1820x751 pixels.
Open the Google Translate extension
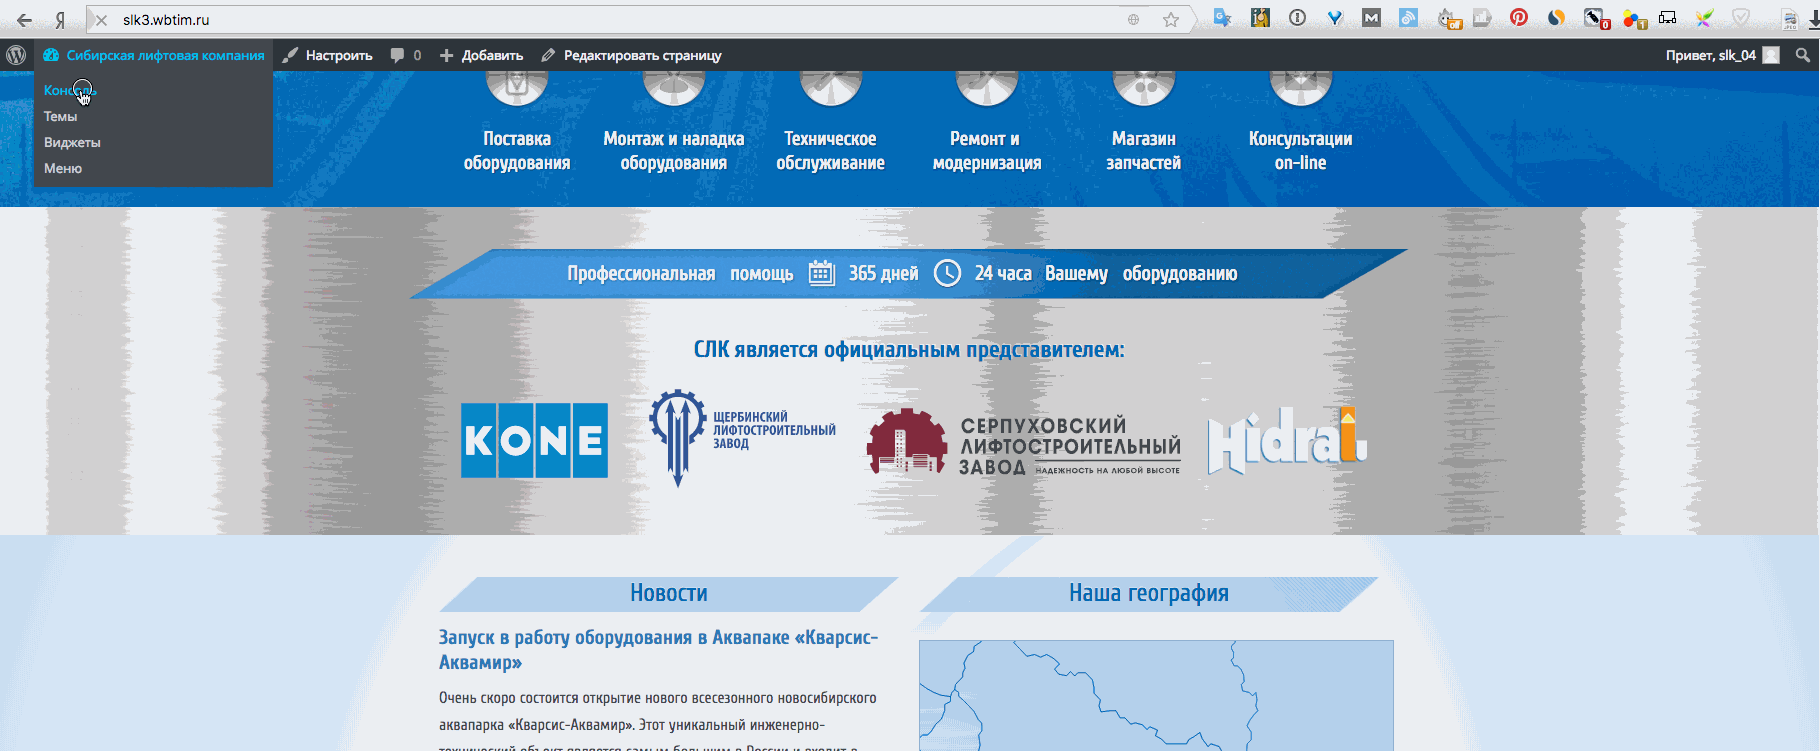click(1223, 18)
